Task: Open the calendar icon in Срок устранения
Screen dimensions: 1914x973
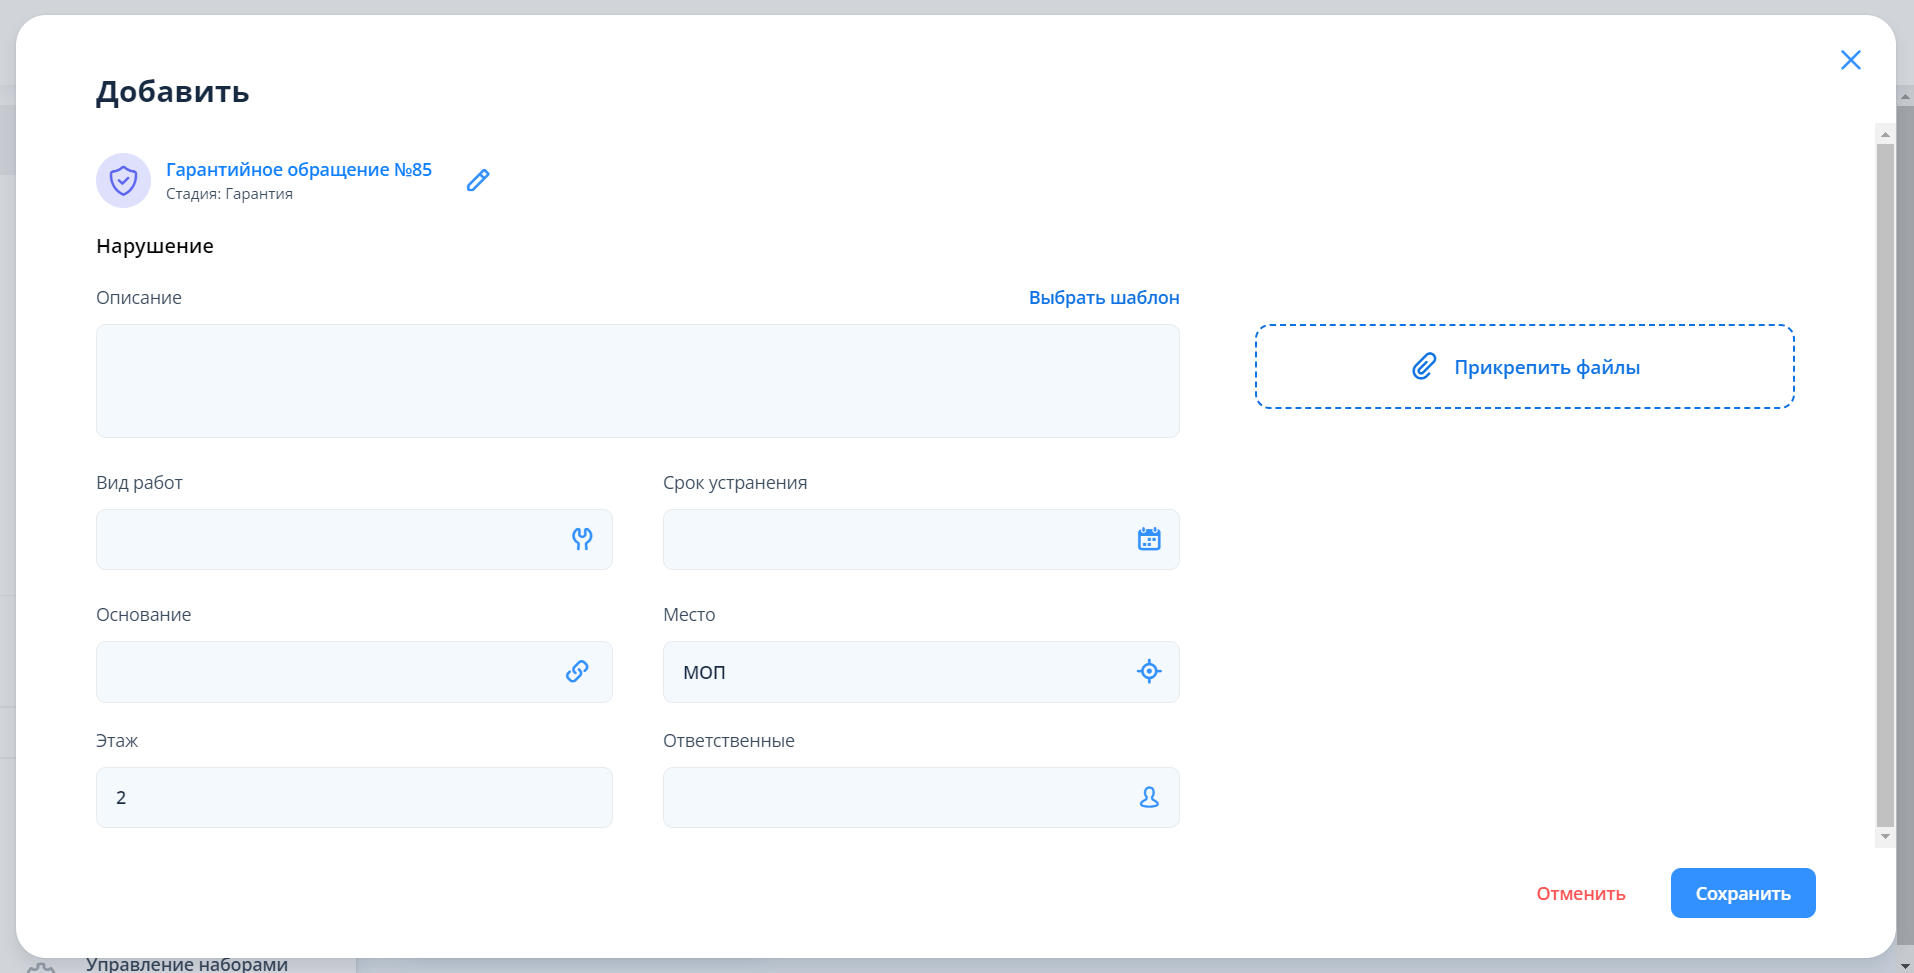Action: [x=1149, y=540]
